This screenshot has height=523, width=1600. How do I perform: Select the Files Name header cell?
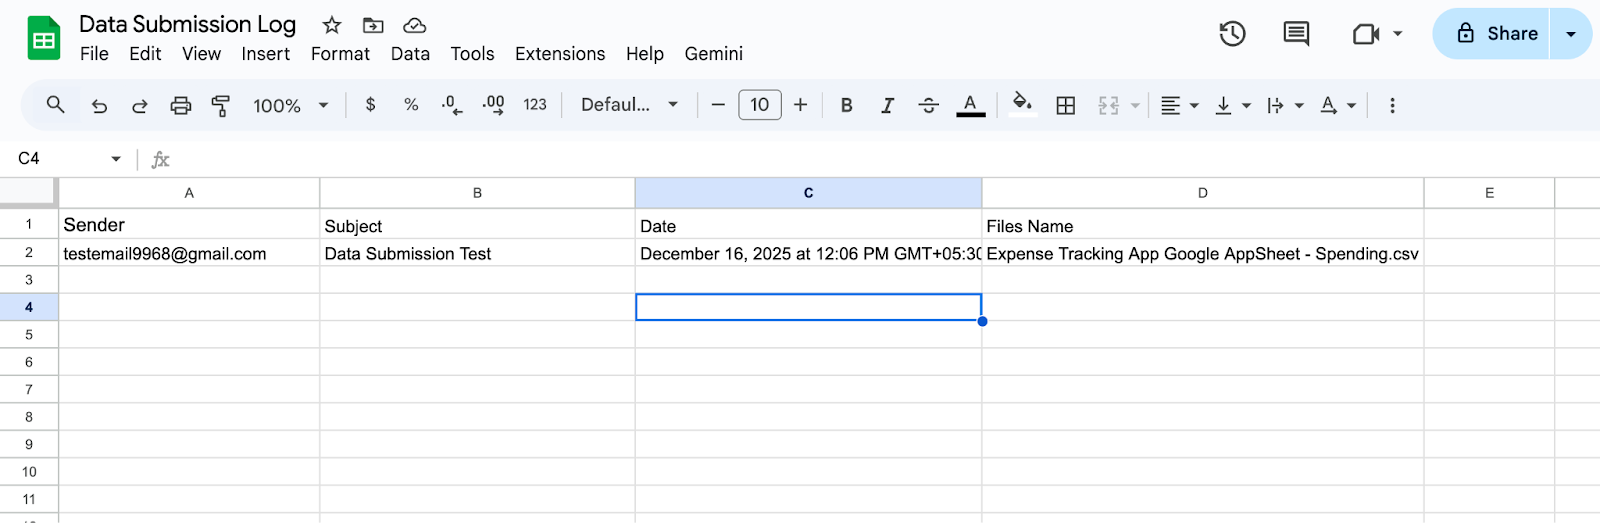1203,225
